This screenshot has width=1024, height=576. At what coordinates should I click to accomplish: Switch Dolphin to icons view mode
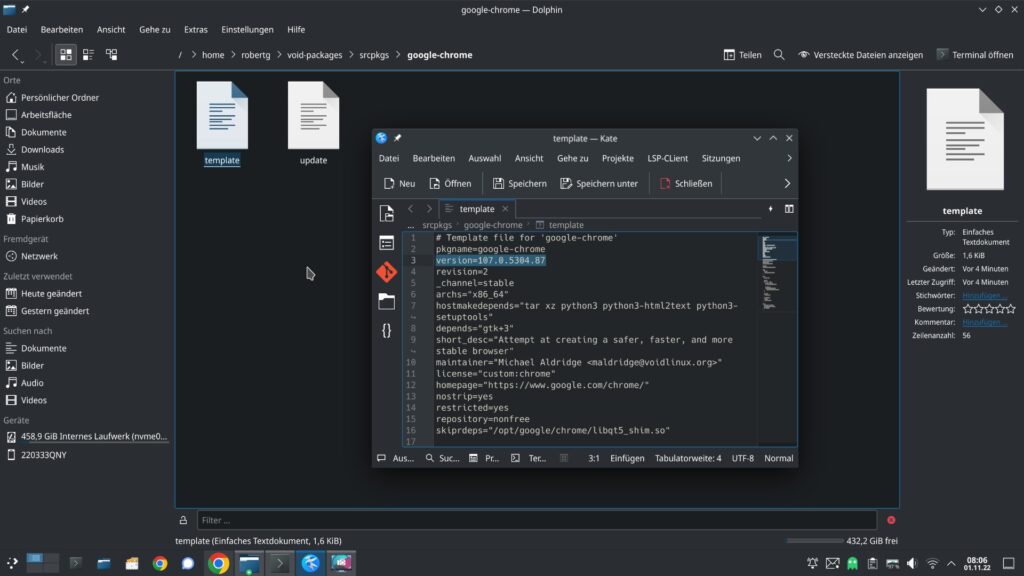pos(66,55)
